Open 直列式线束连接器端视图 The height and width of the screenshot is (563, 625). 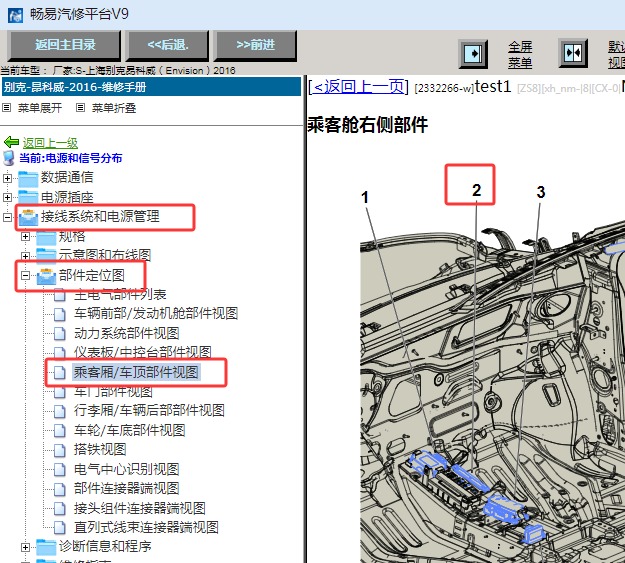tap(146, 527)
